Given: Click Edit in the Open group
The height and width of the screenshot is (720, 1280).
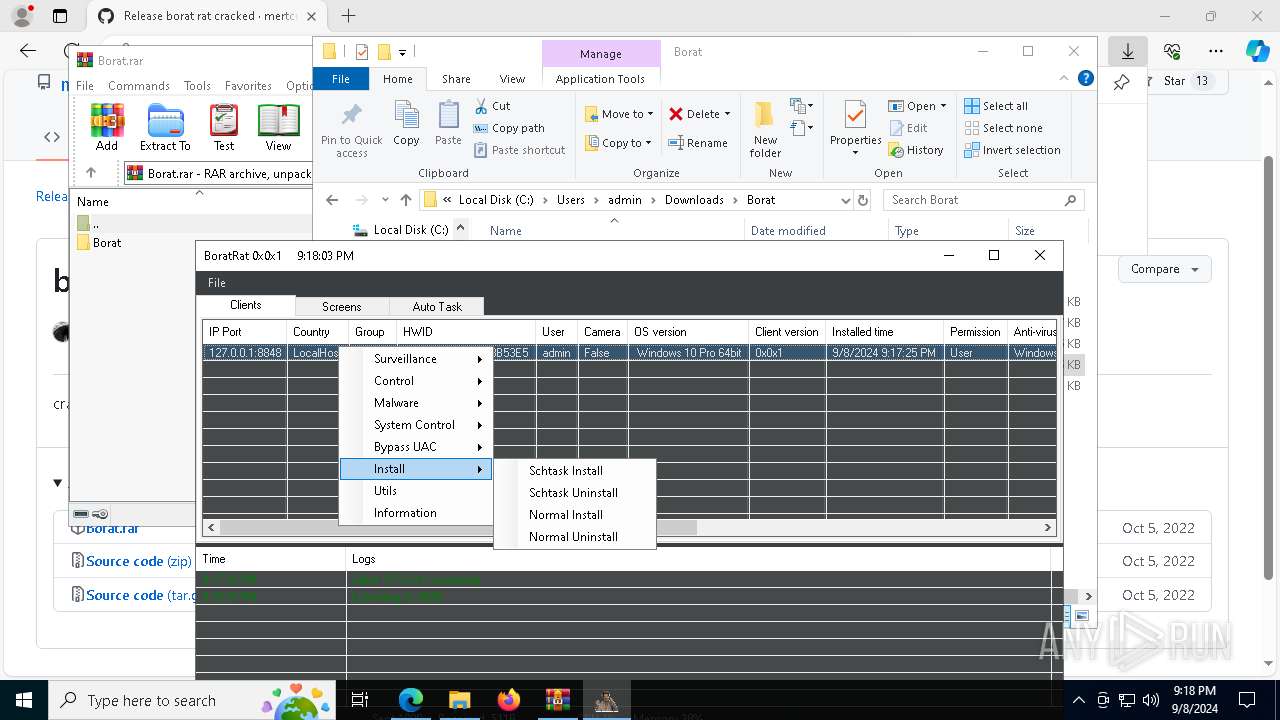Looking at the screenshot, I should pos(908,128).
